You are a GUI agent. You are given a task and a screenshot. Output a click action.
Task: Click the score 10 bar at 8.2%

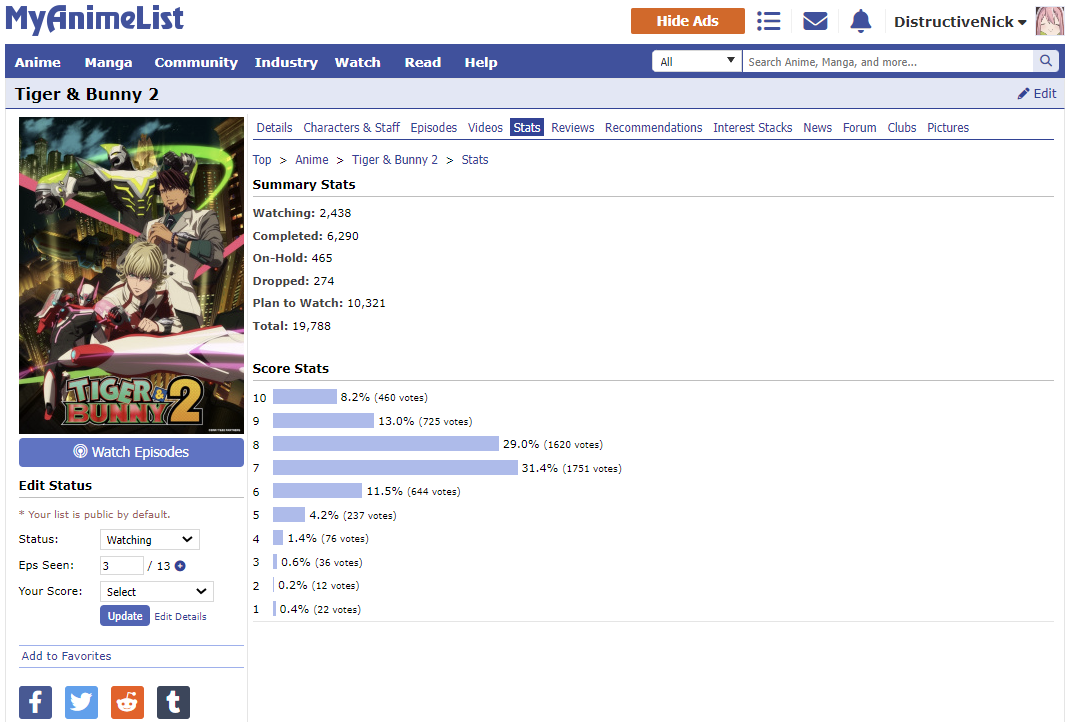304,396
